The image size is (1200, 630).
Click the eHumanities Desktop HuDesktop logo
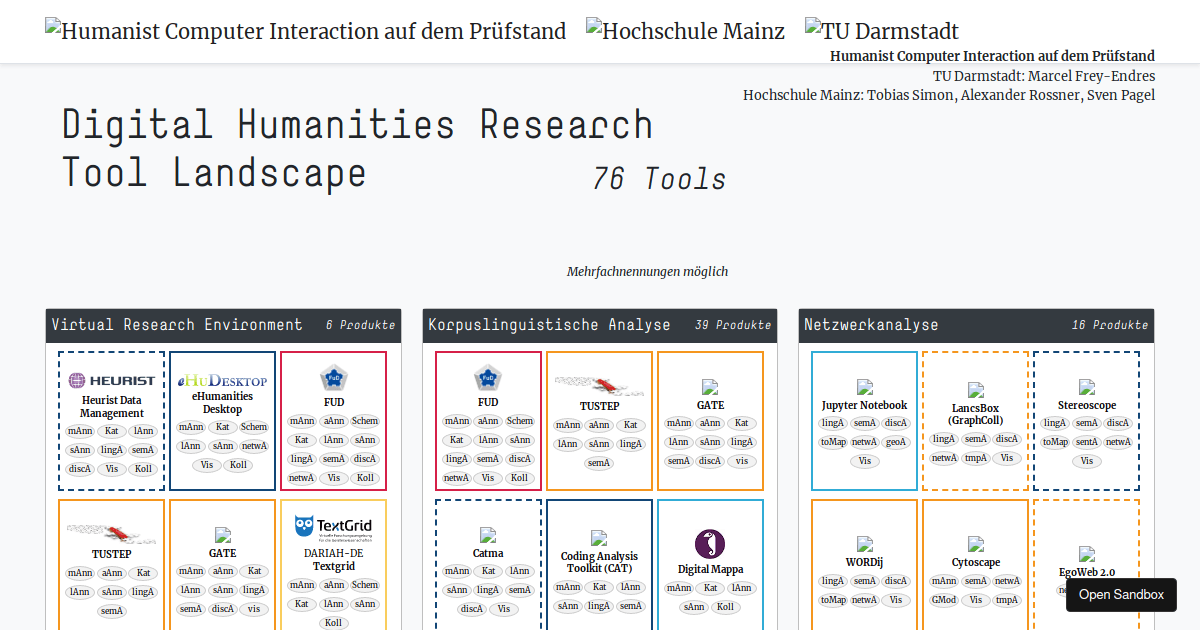pos(221,380)
